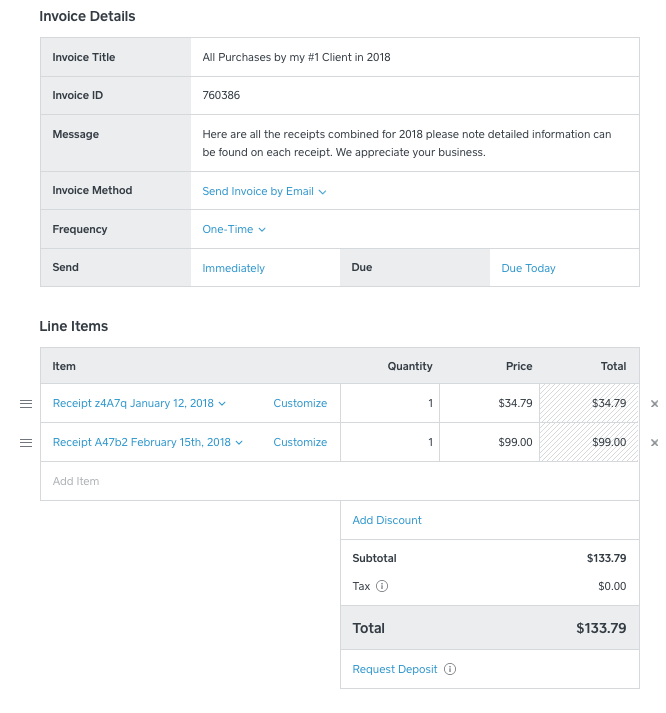666x713 pixels.
Task: Remove the Receipt z4A7q line item
Action: (654, 404)
